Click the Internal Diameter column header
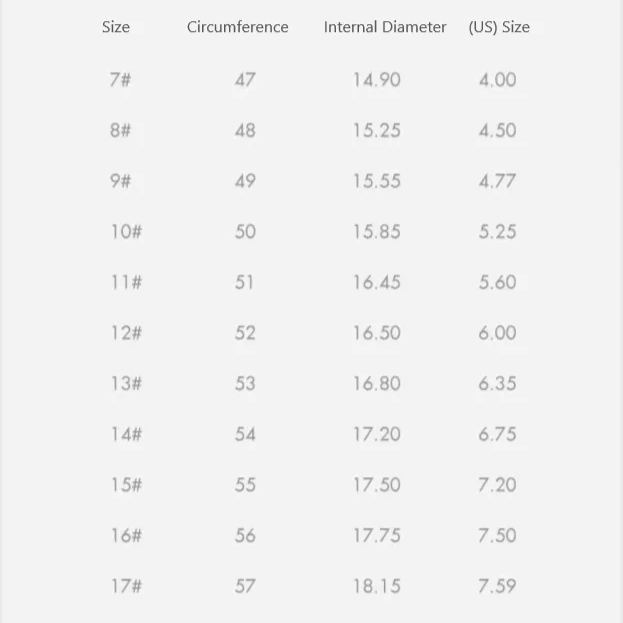Image resolution: width=623 pixels, height=623 pixels. click(385, 27)
